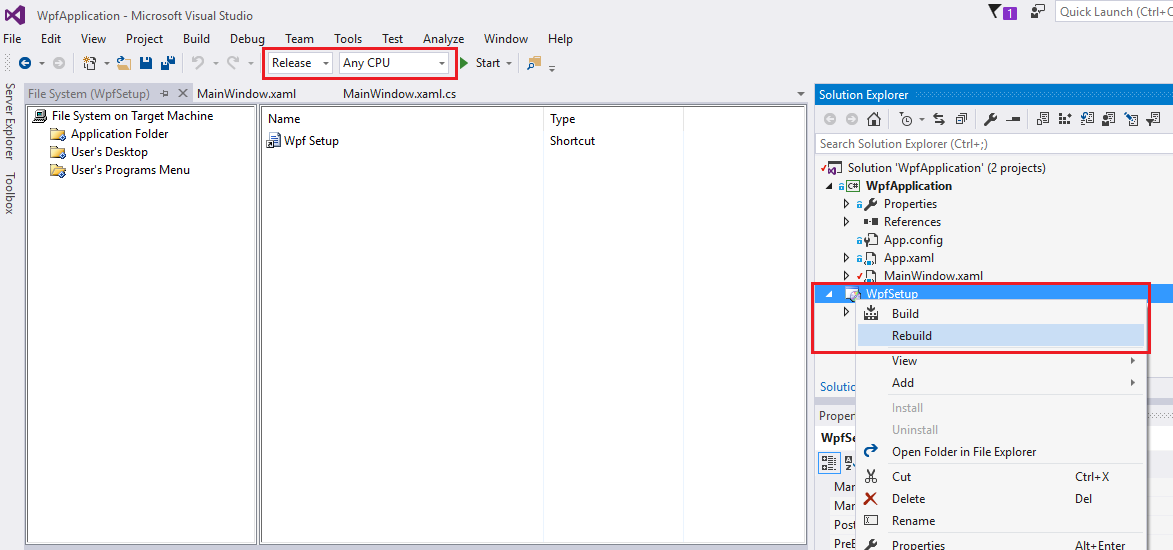Open the Any CPU platform dropdown
This screenshot has width=1173, height=550.
[x=394, y=63]
